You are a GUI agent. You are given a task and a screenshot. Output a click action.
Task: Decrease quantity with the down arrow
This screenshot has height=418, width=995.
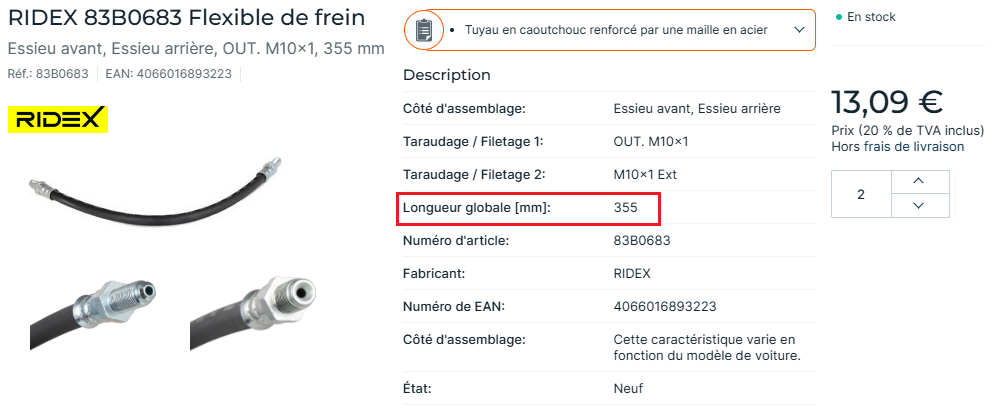pos(918,206)
